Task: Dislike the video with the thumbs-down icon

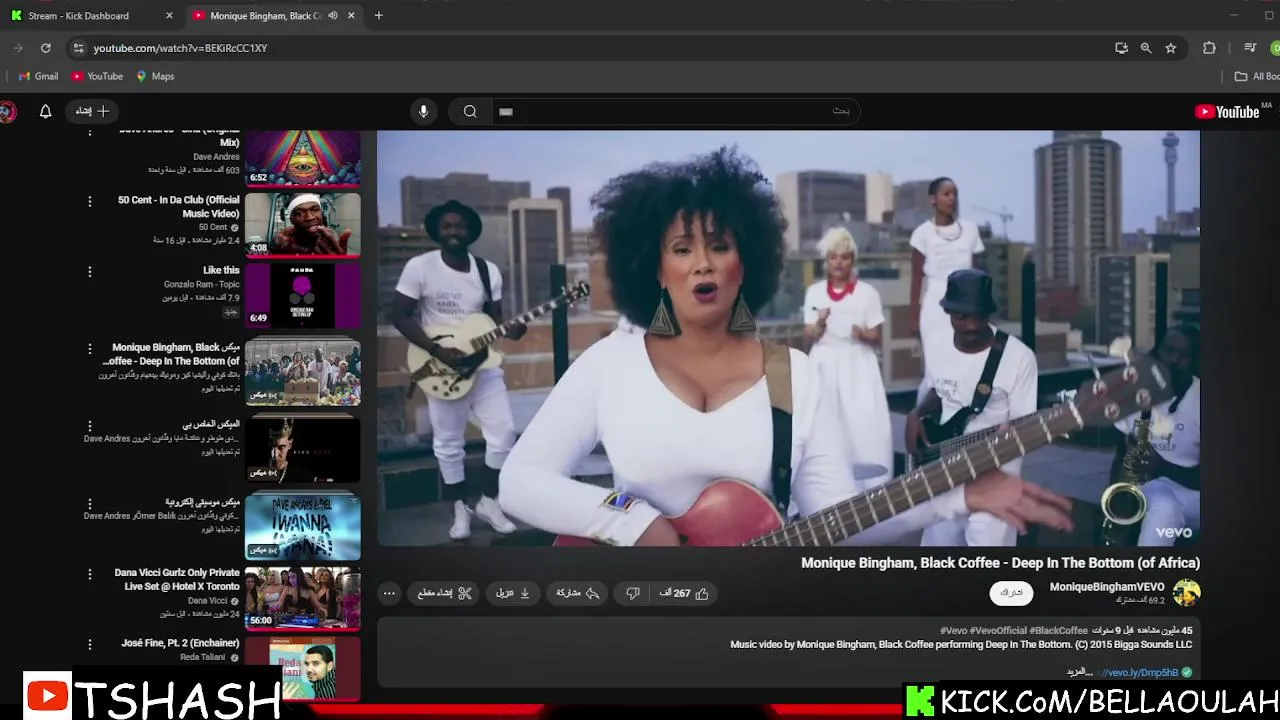Action: pos(632,593)
